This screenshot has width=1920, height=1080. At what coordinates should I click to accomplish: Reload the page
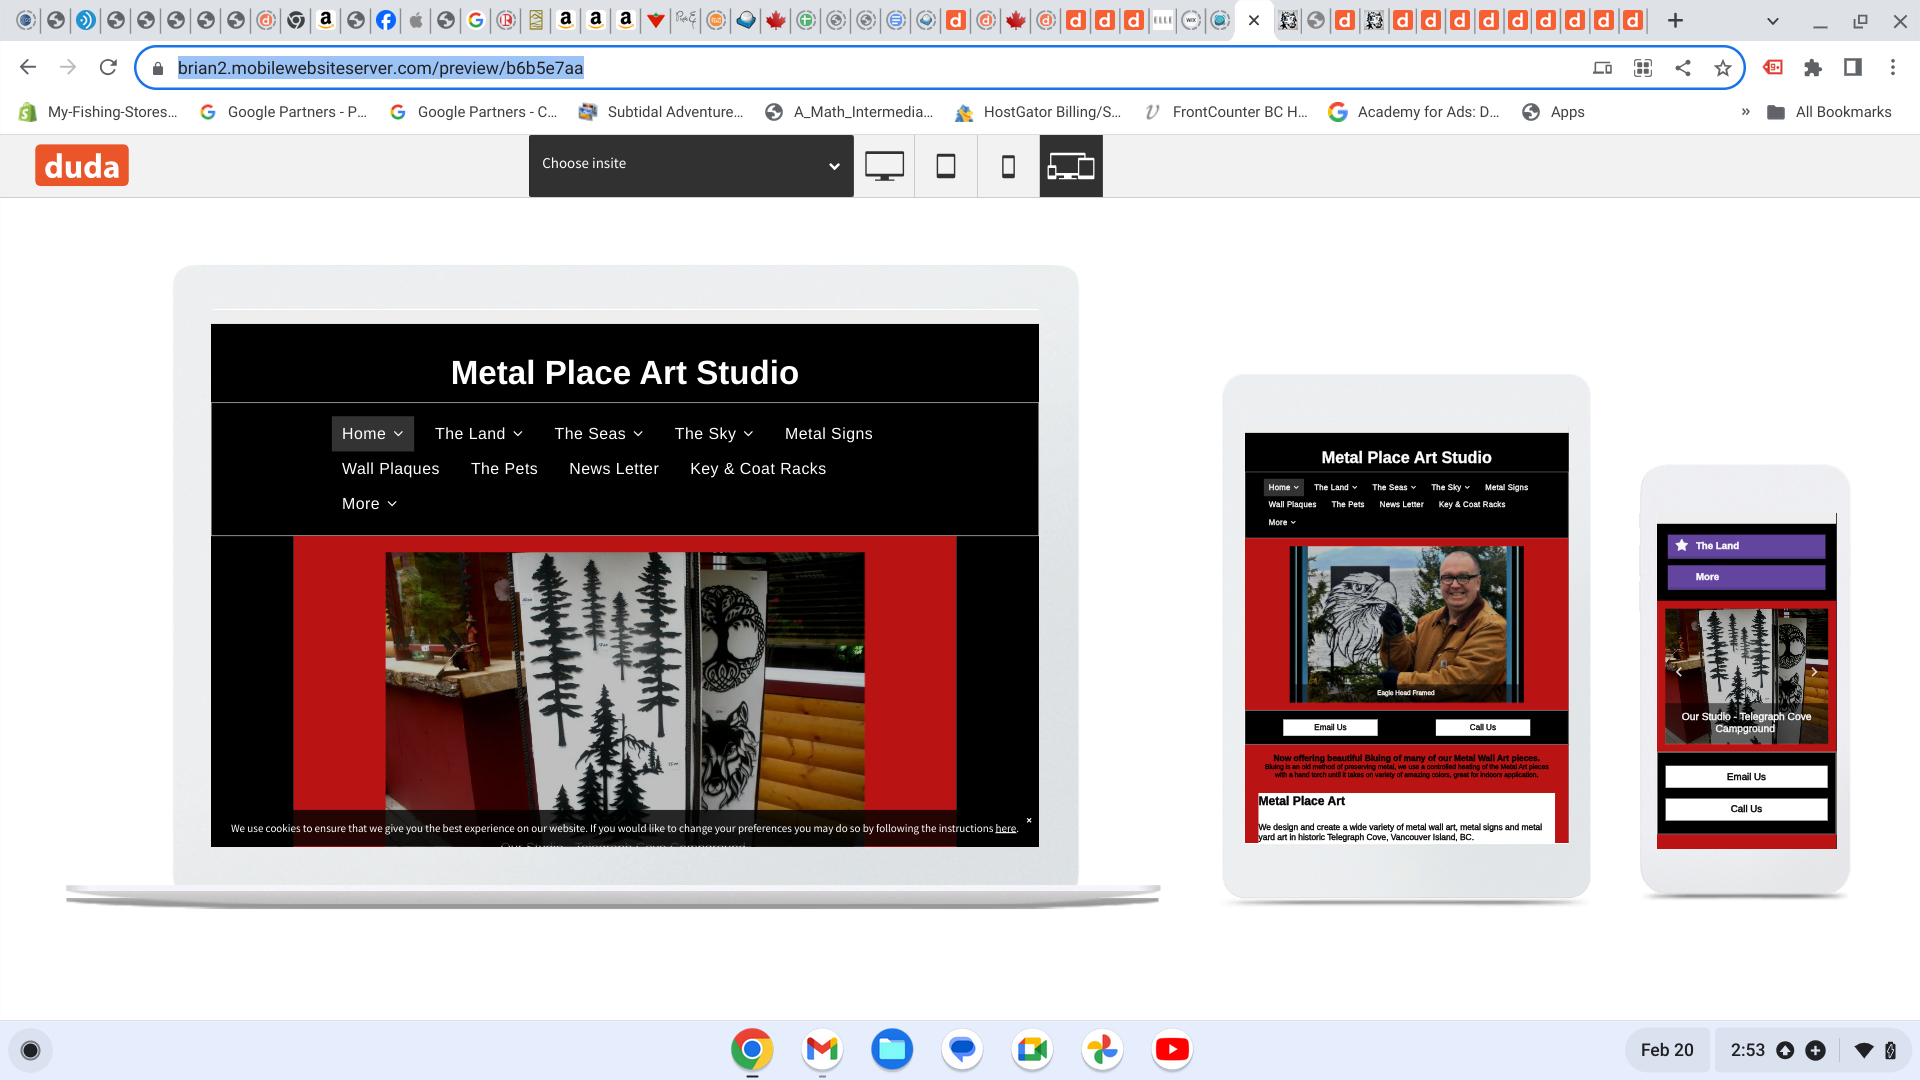pyautogui.click(x=108, y=67)
